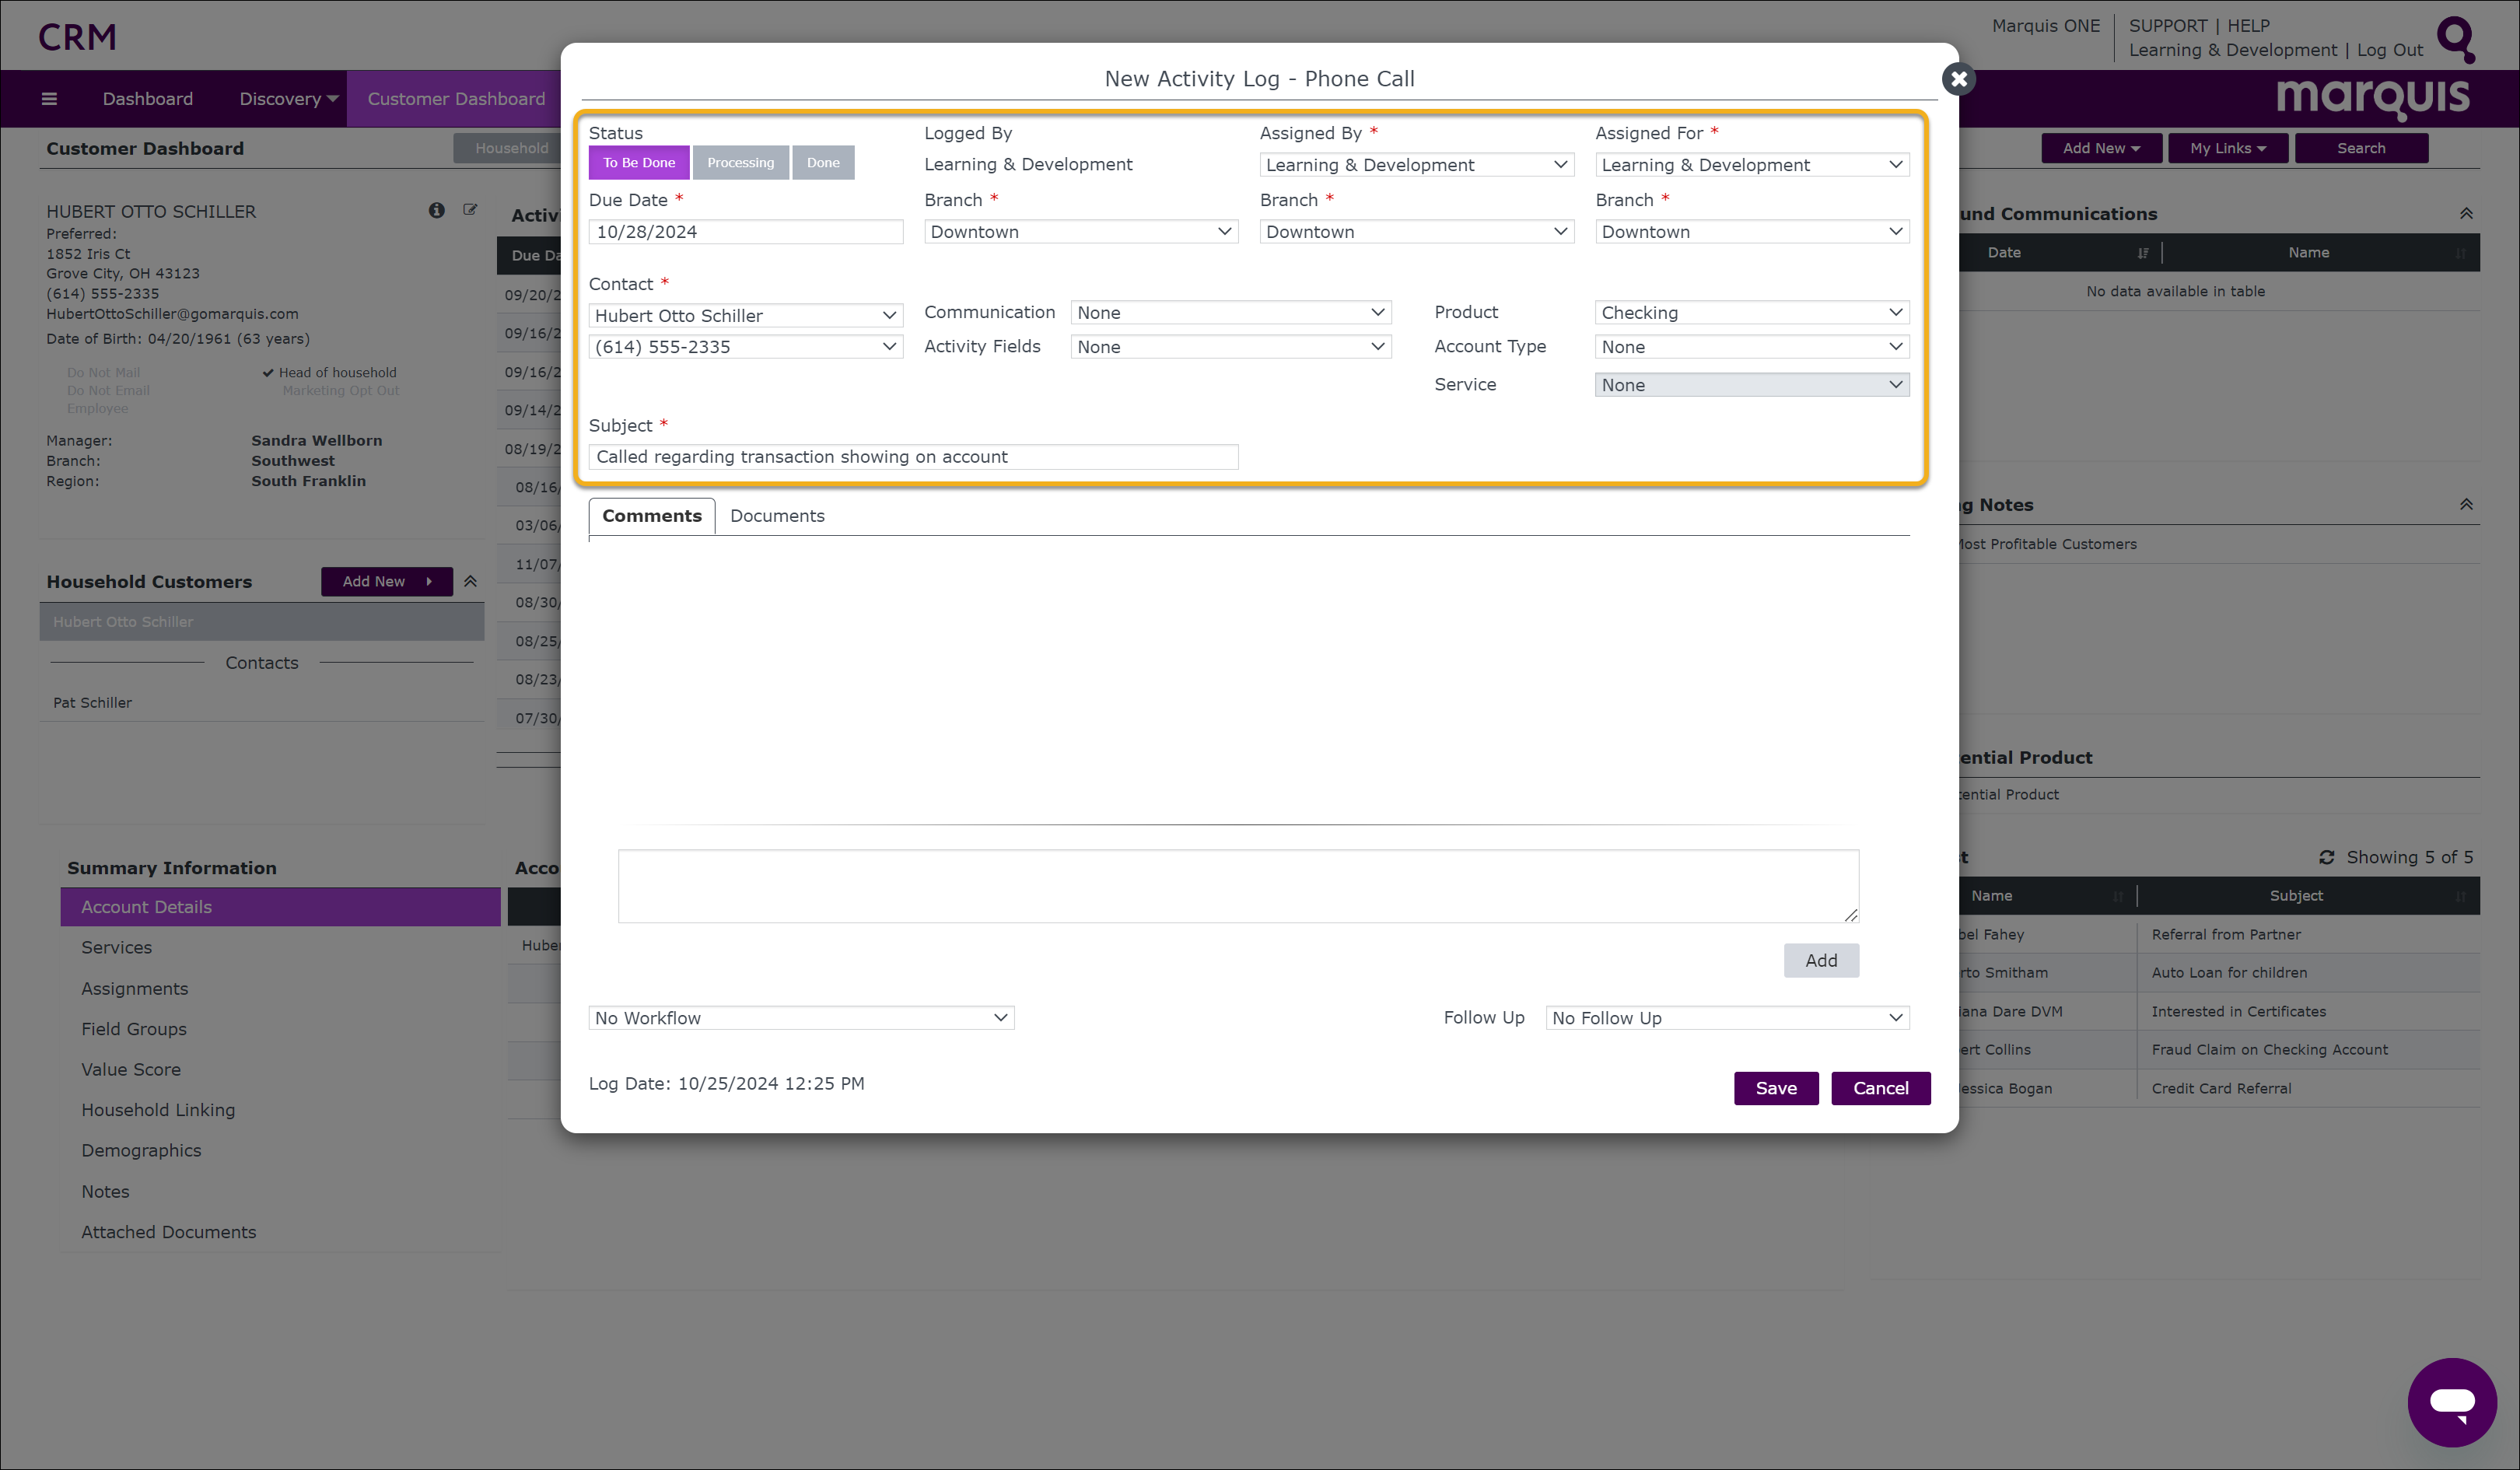This screenshot has width=2520, height=1470.
Task: Collapse the Household Customers section
Action: point(470,581)
